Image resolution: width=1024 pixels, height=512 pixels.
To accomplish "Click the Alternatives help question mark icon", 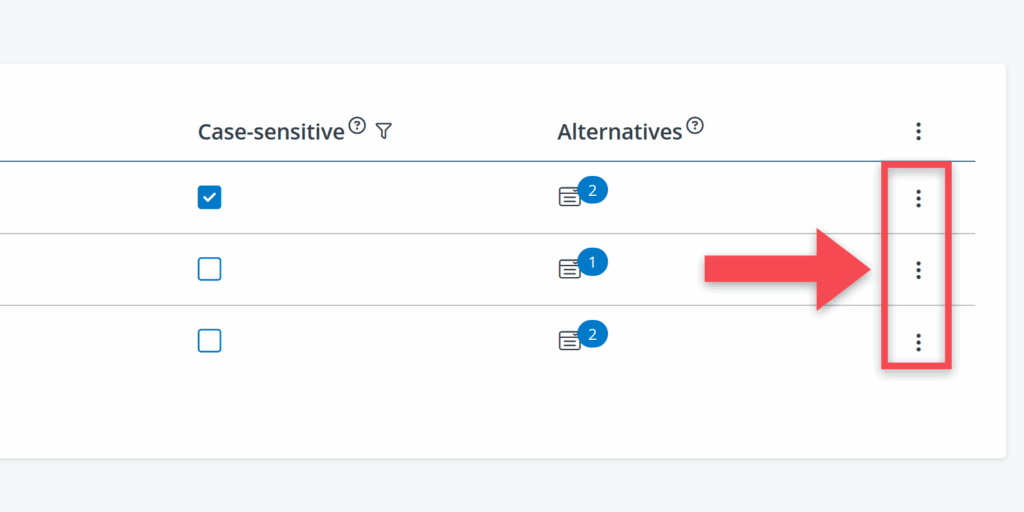I will tap(695, 126).
